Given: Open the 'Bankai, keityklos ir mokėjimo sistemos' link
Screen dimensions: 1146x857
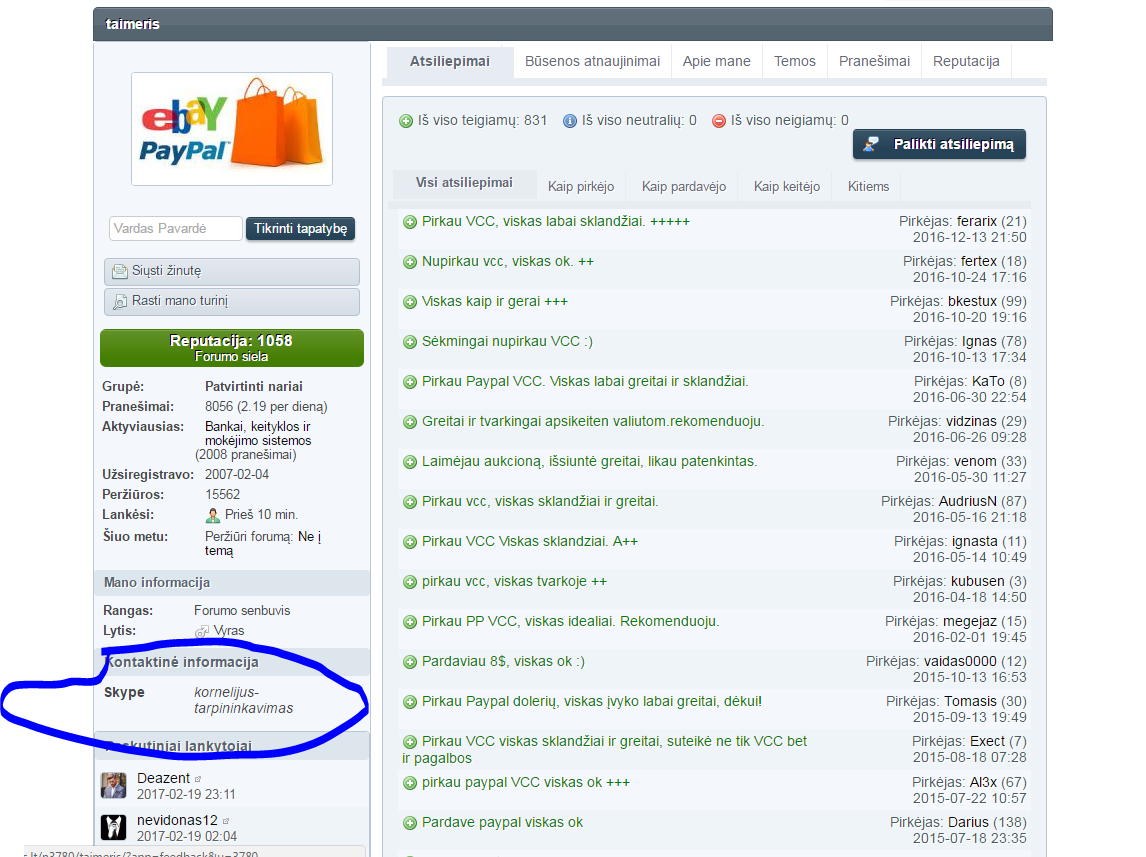Looking at the screenshot, I should tap(258, 434).
